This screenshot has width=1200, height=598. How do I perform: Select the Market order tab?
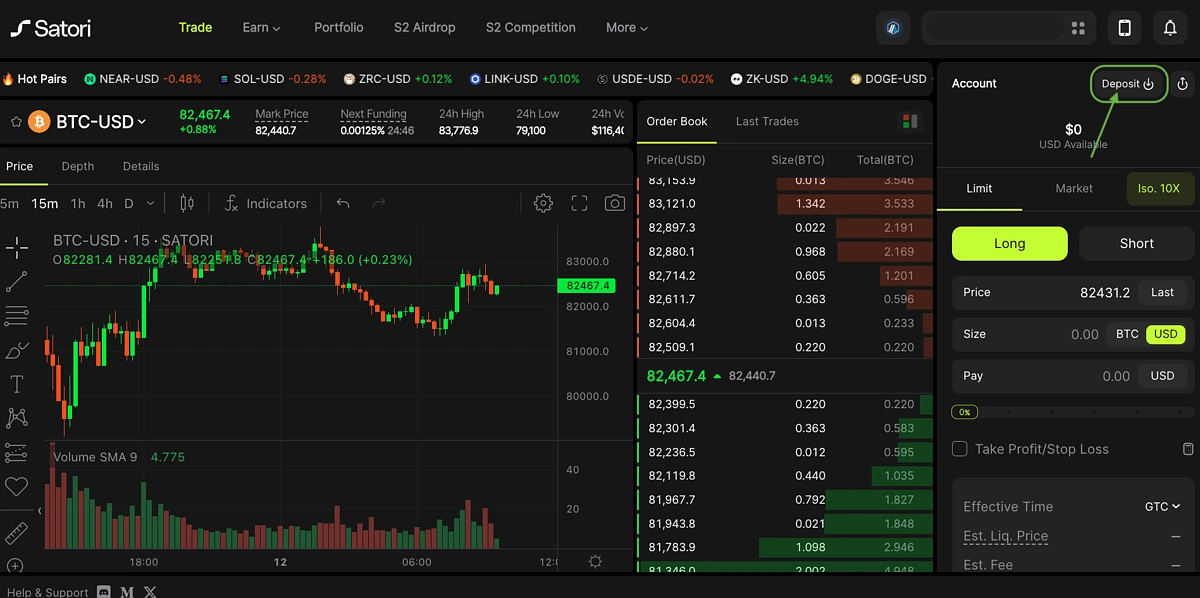tap(1074, 188)
